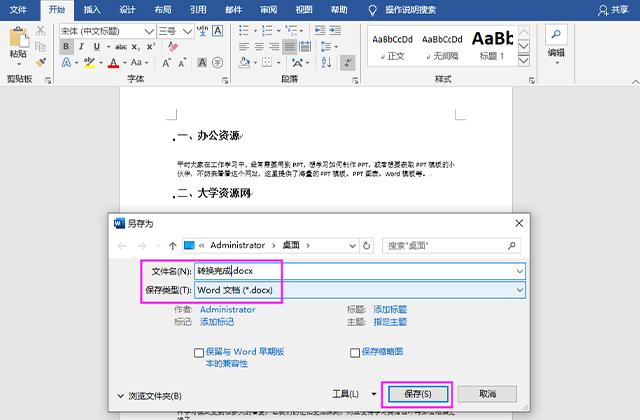This screenshot has height=420, width=640.
Task: Click the Paste clipboard icon
Action: coord(18,38)
